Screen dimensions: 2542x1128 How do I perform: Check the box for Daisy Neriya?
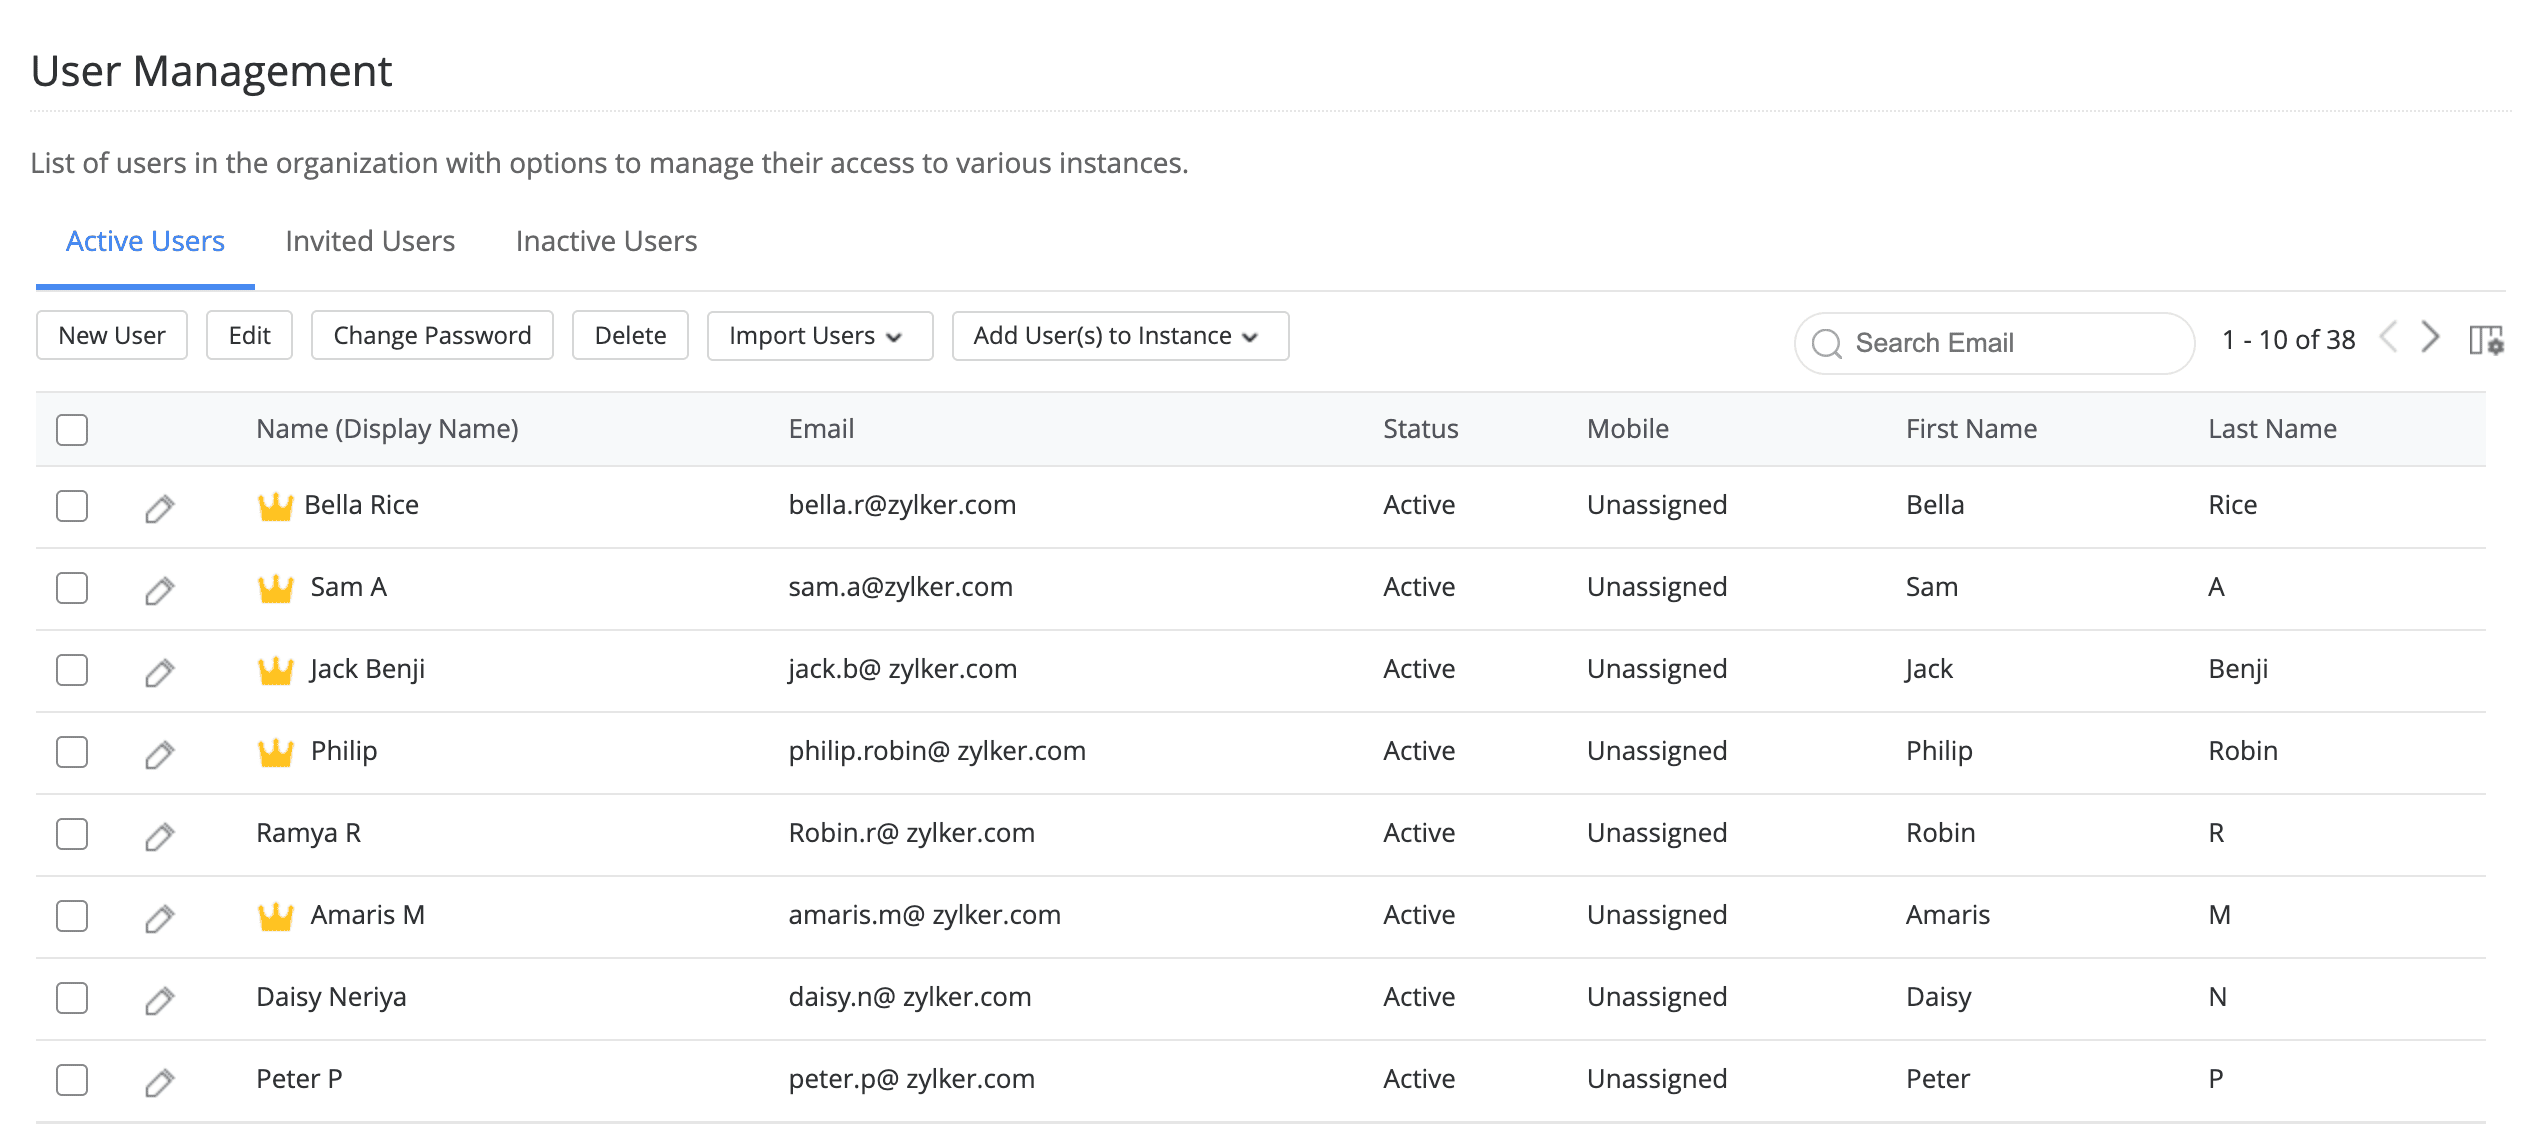pyautogui.click(x=72, y=998)
